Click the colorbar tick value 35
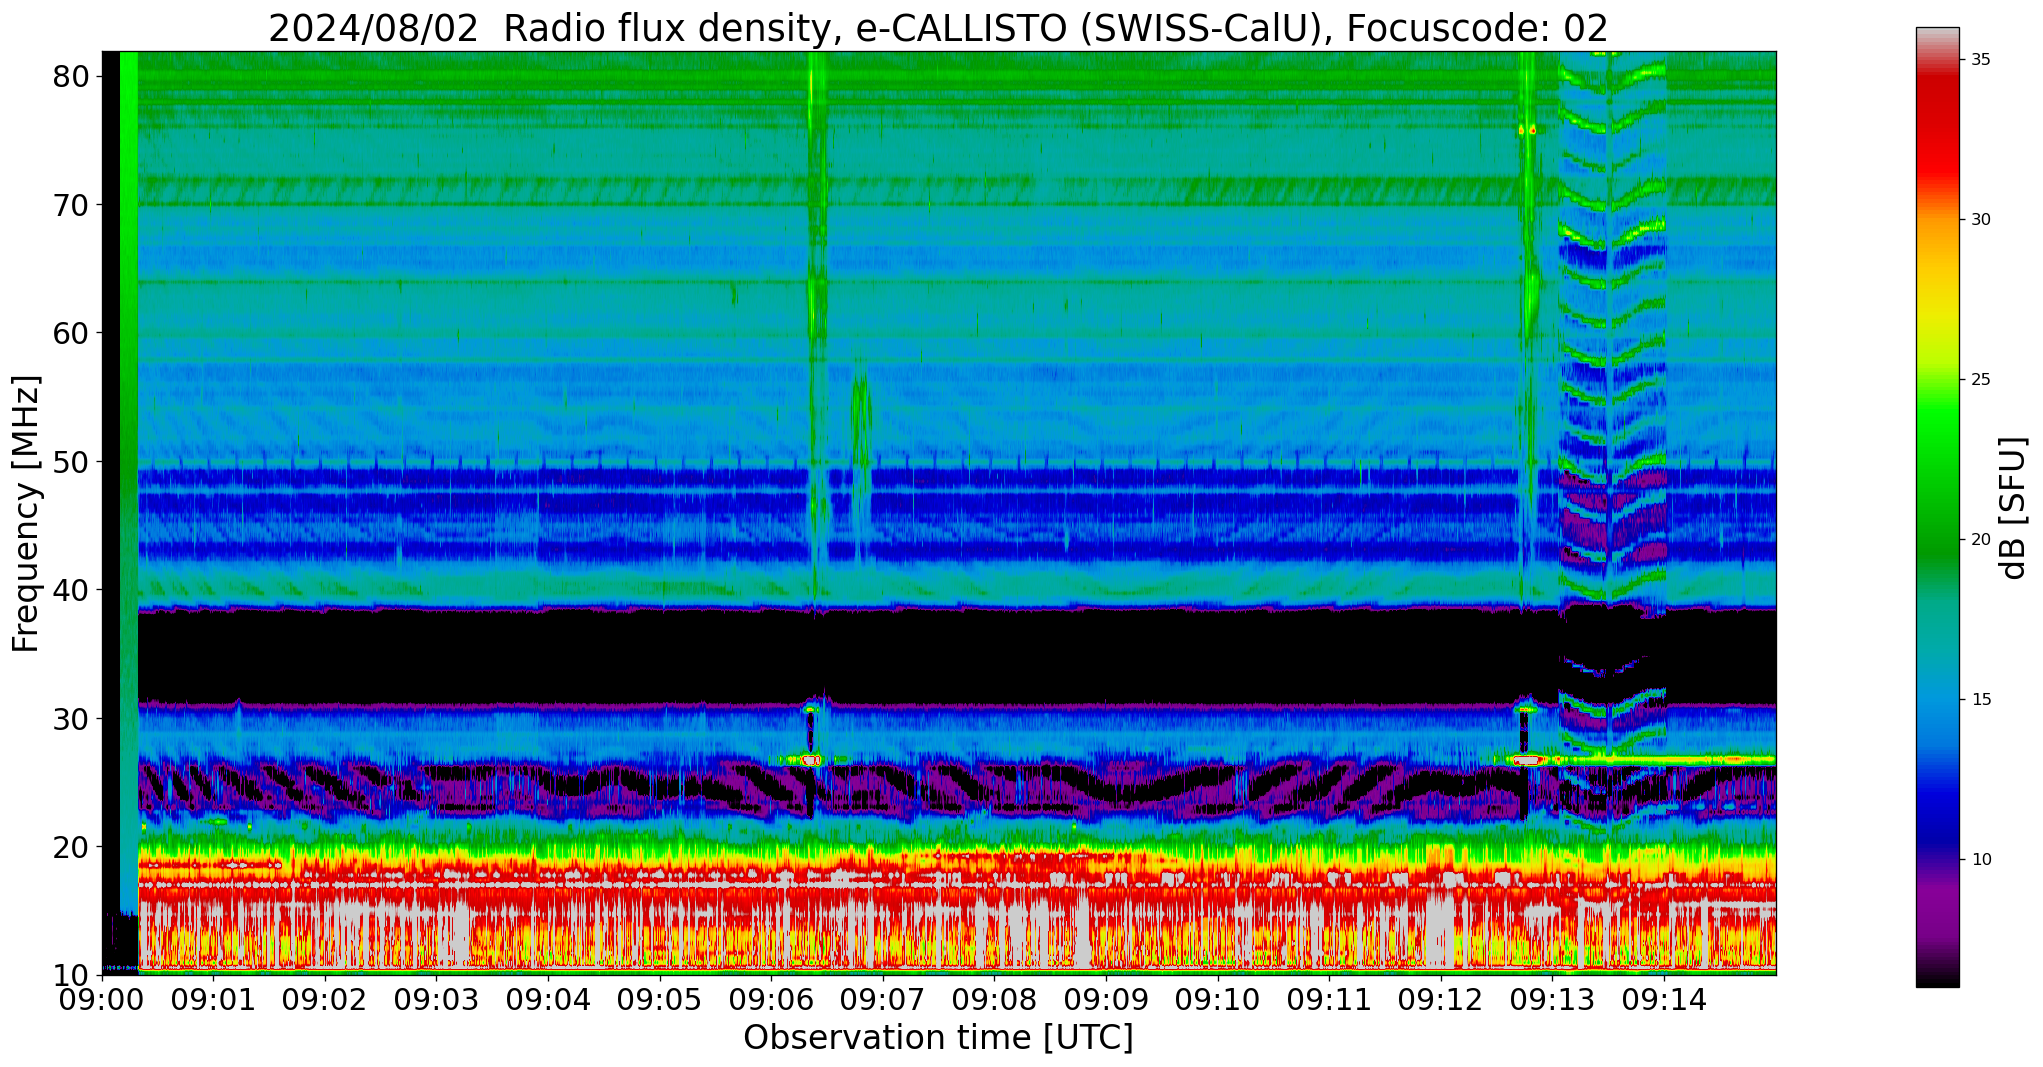Screen dimensions: 2043x1067 [1980, 60]
